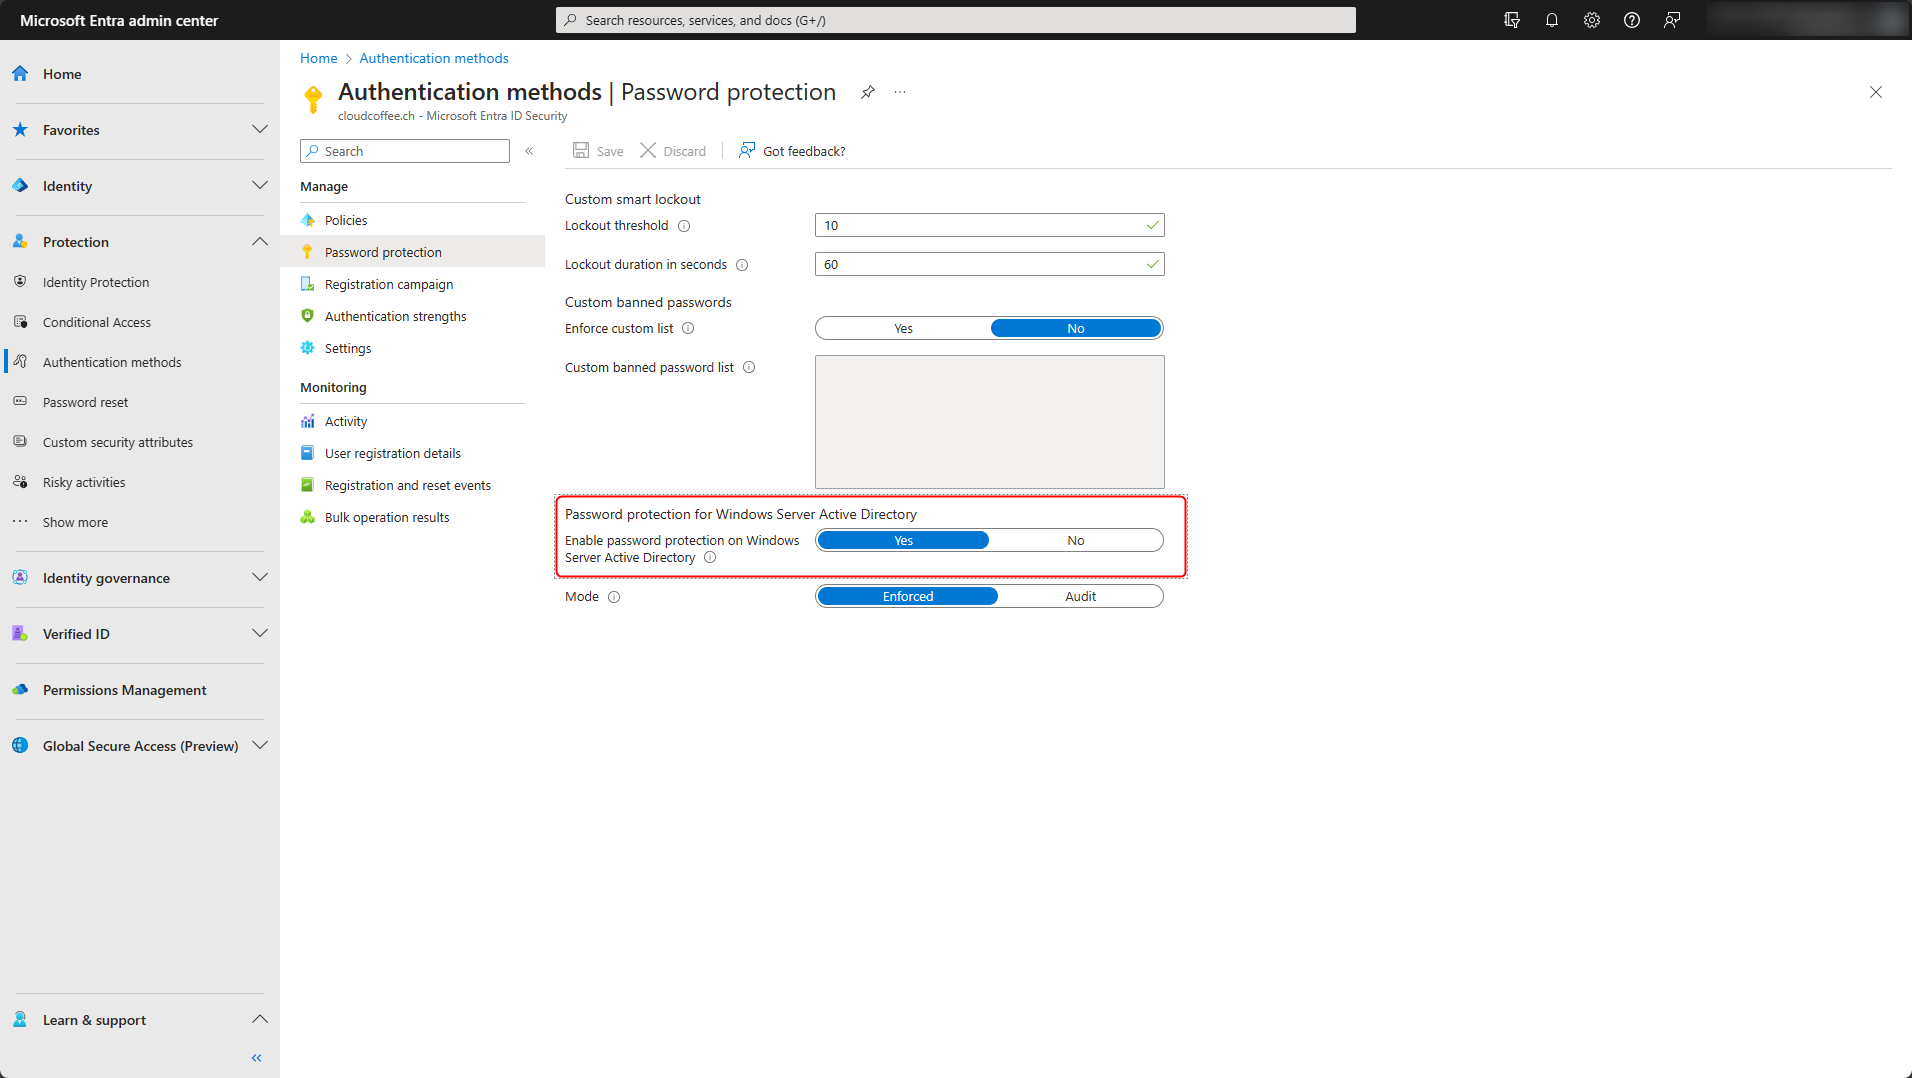Screen dimensions: 1912x1078
Task: Disable Windows Server AD password protection
Action: pyautogui.click(x=1075, y=540)
